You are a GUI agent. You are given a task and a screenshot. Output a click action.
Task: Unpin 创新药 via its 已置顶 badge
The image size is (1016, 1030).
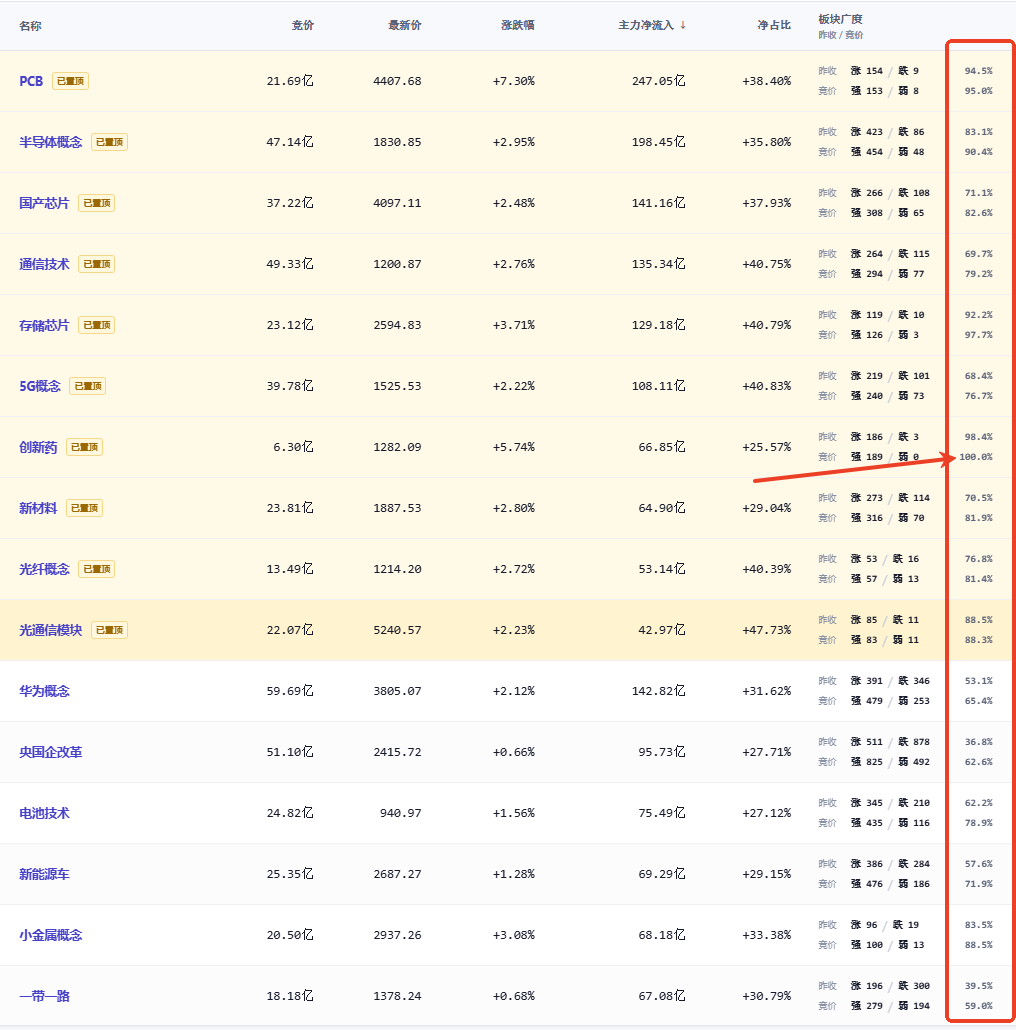pyautogui.click(x=84, y=447)
